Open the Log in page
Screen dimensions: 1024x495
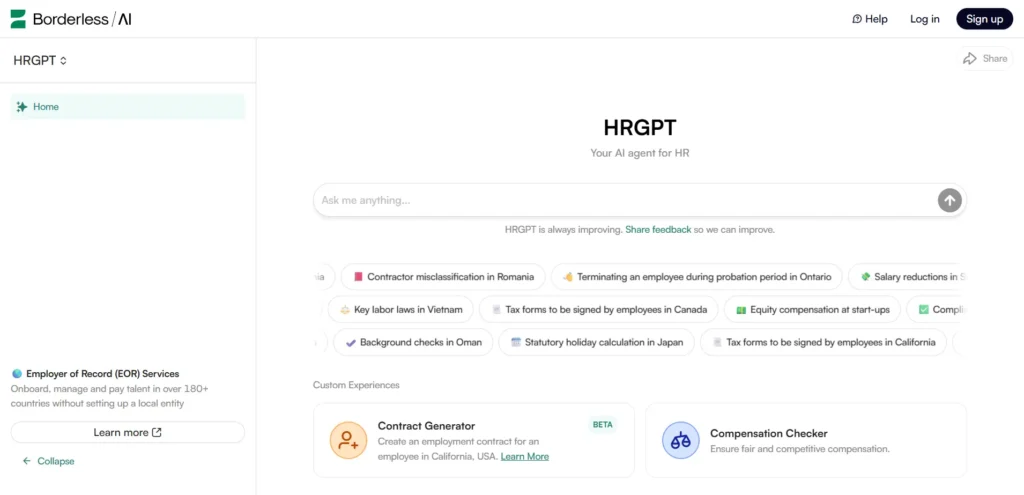[x=924, y=19]
